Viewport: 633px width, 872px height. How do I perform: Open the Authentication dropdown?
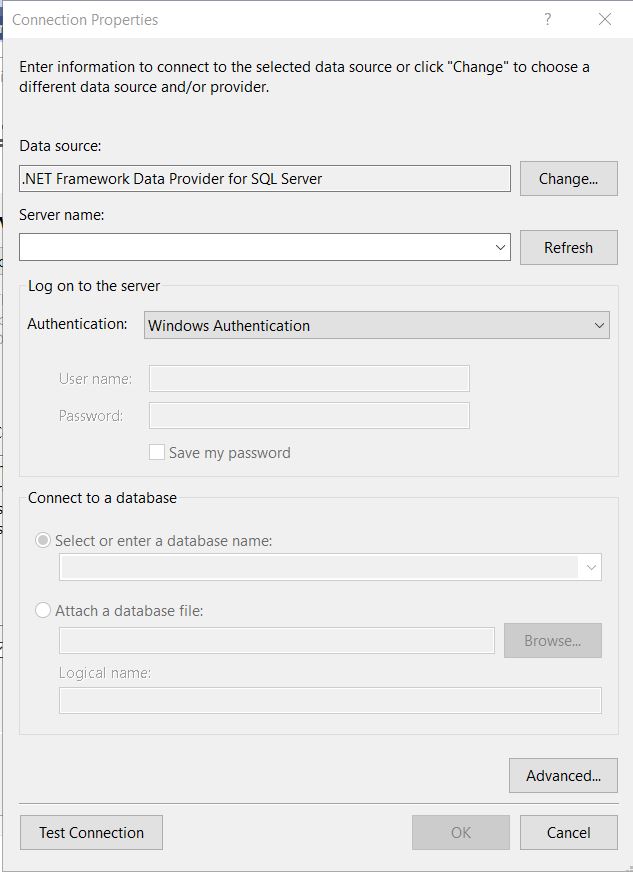pos(376,325)
